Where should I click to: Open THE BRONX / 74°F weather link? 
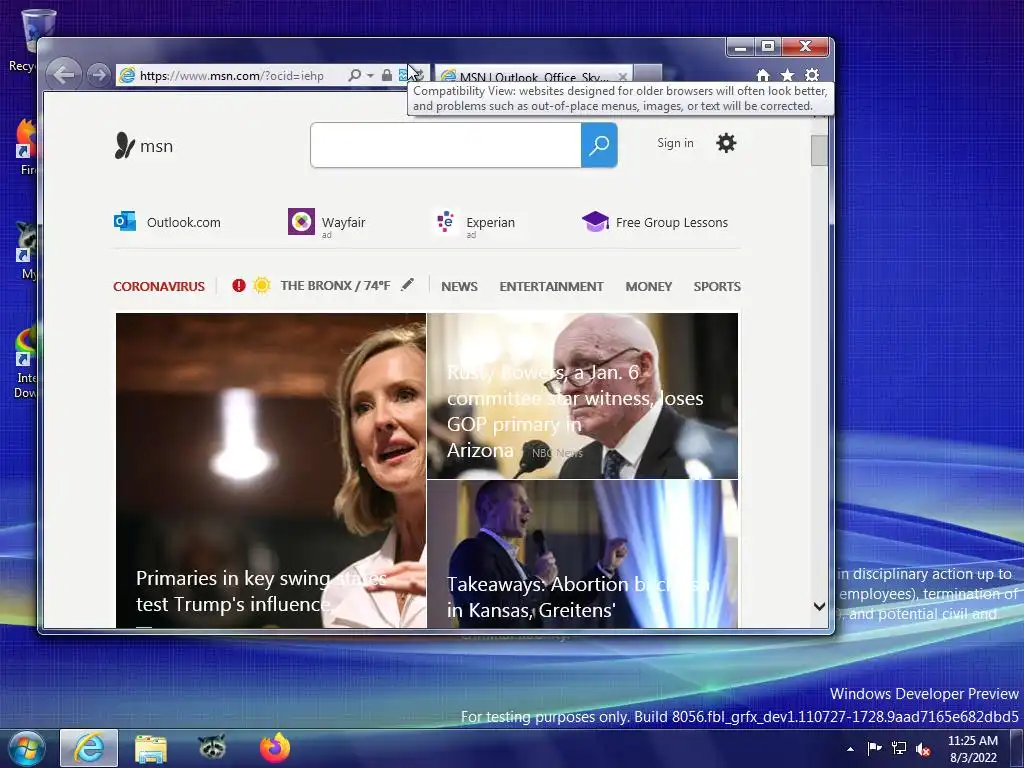335,286
